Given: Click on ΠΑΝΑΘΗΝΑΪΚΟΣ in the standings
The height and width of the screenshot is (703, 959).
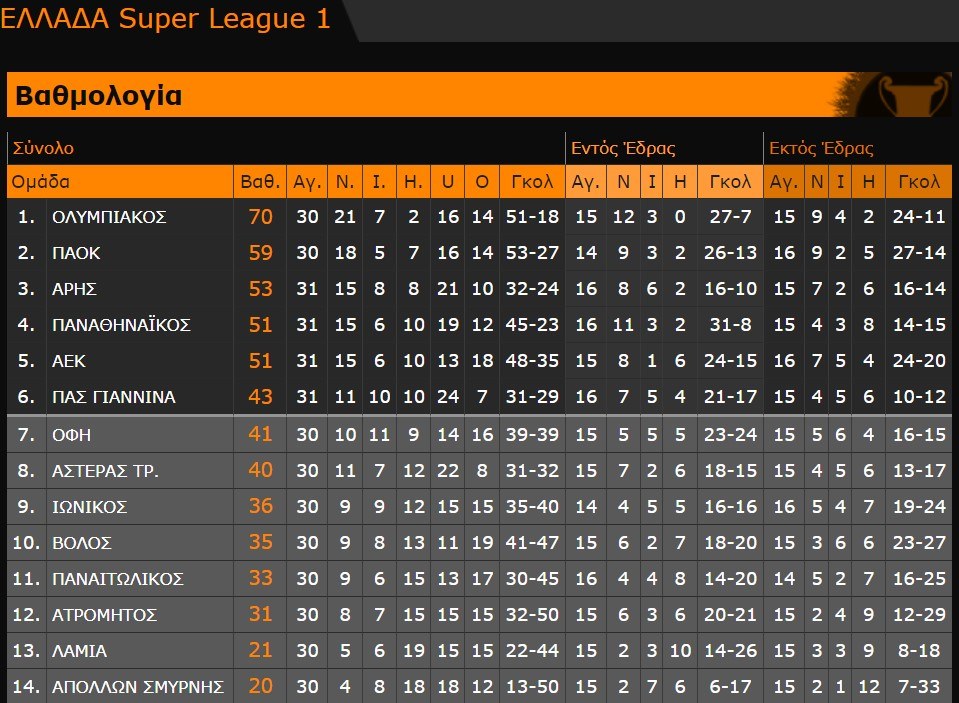Looking at the screenshot, I should 121,325.
